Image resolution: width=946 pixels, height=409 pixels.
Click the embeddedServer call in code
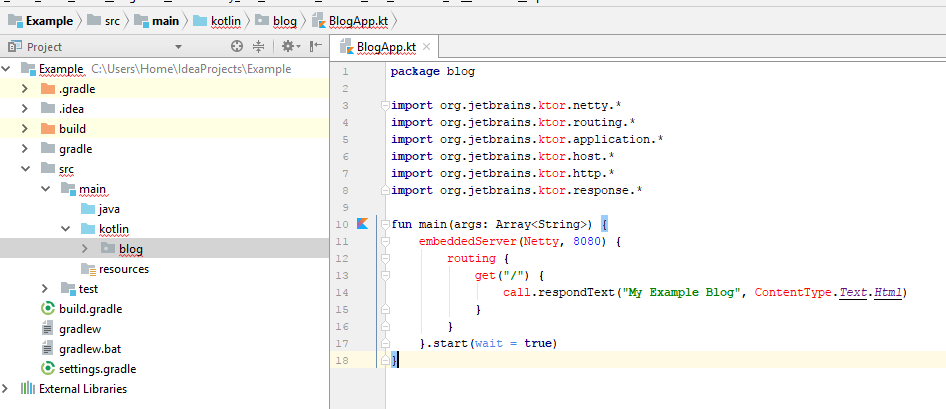tap(468, 241)
